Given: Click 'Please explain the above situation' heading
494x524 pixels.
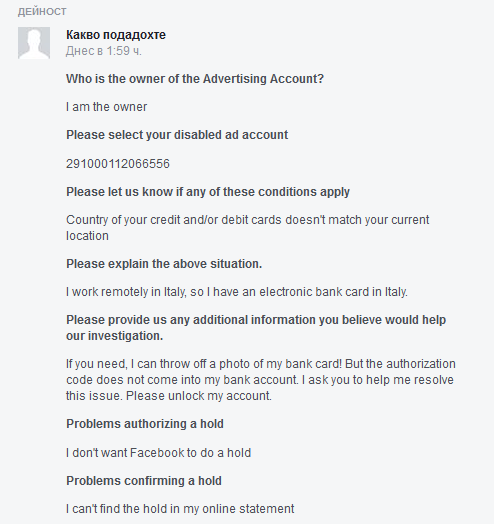Looking at the screenshot, I should point(164,264).
